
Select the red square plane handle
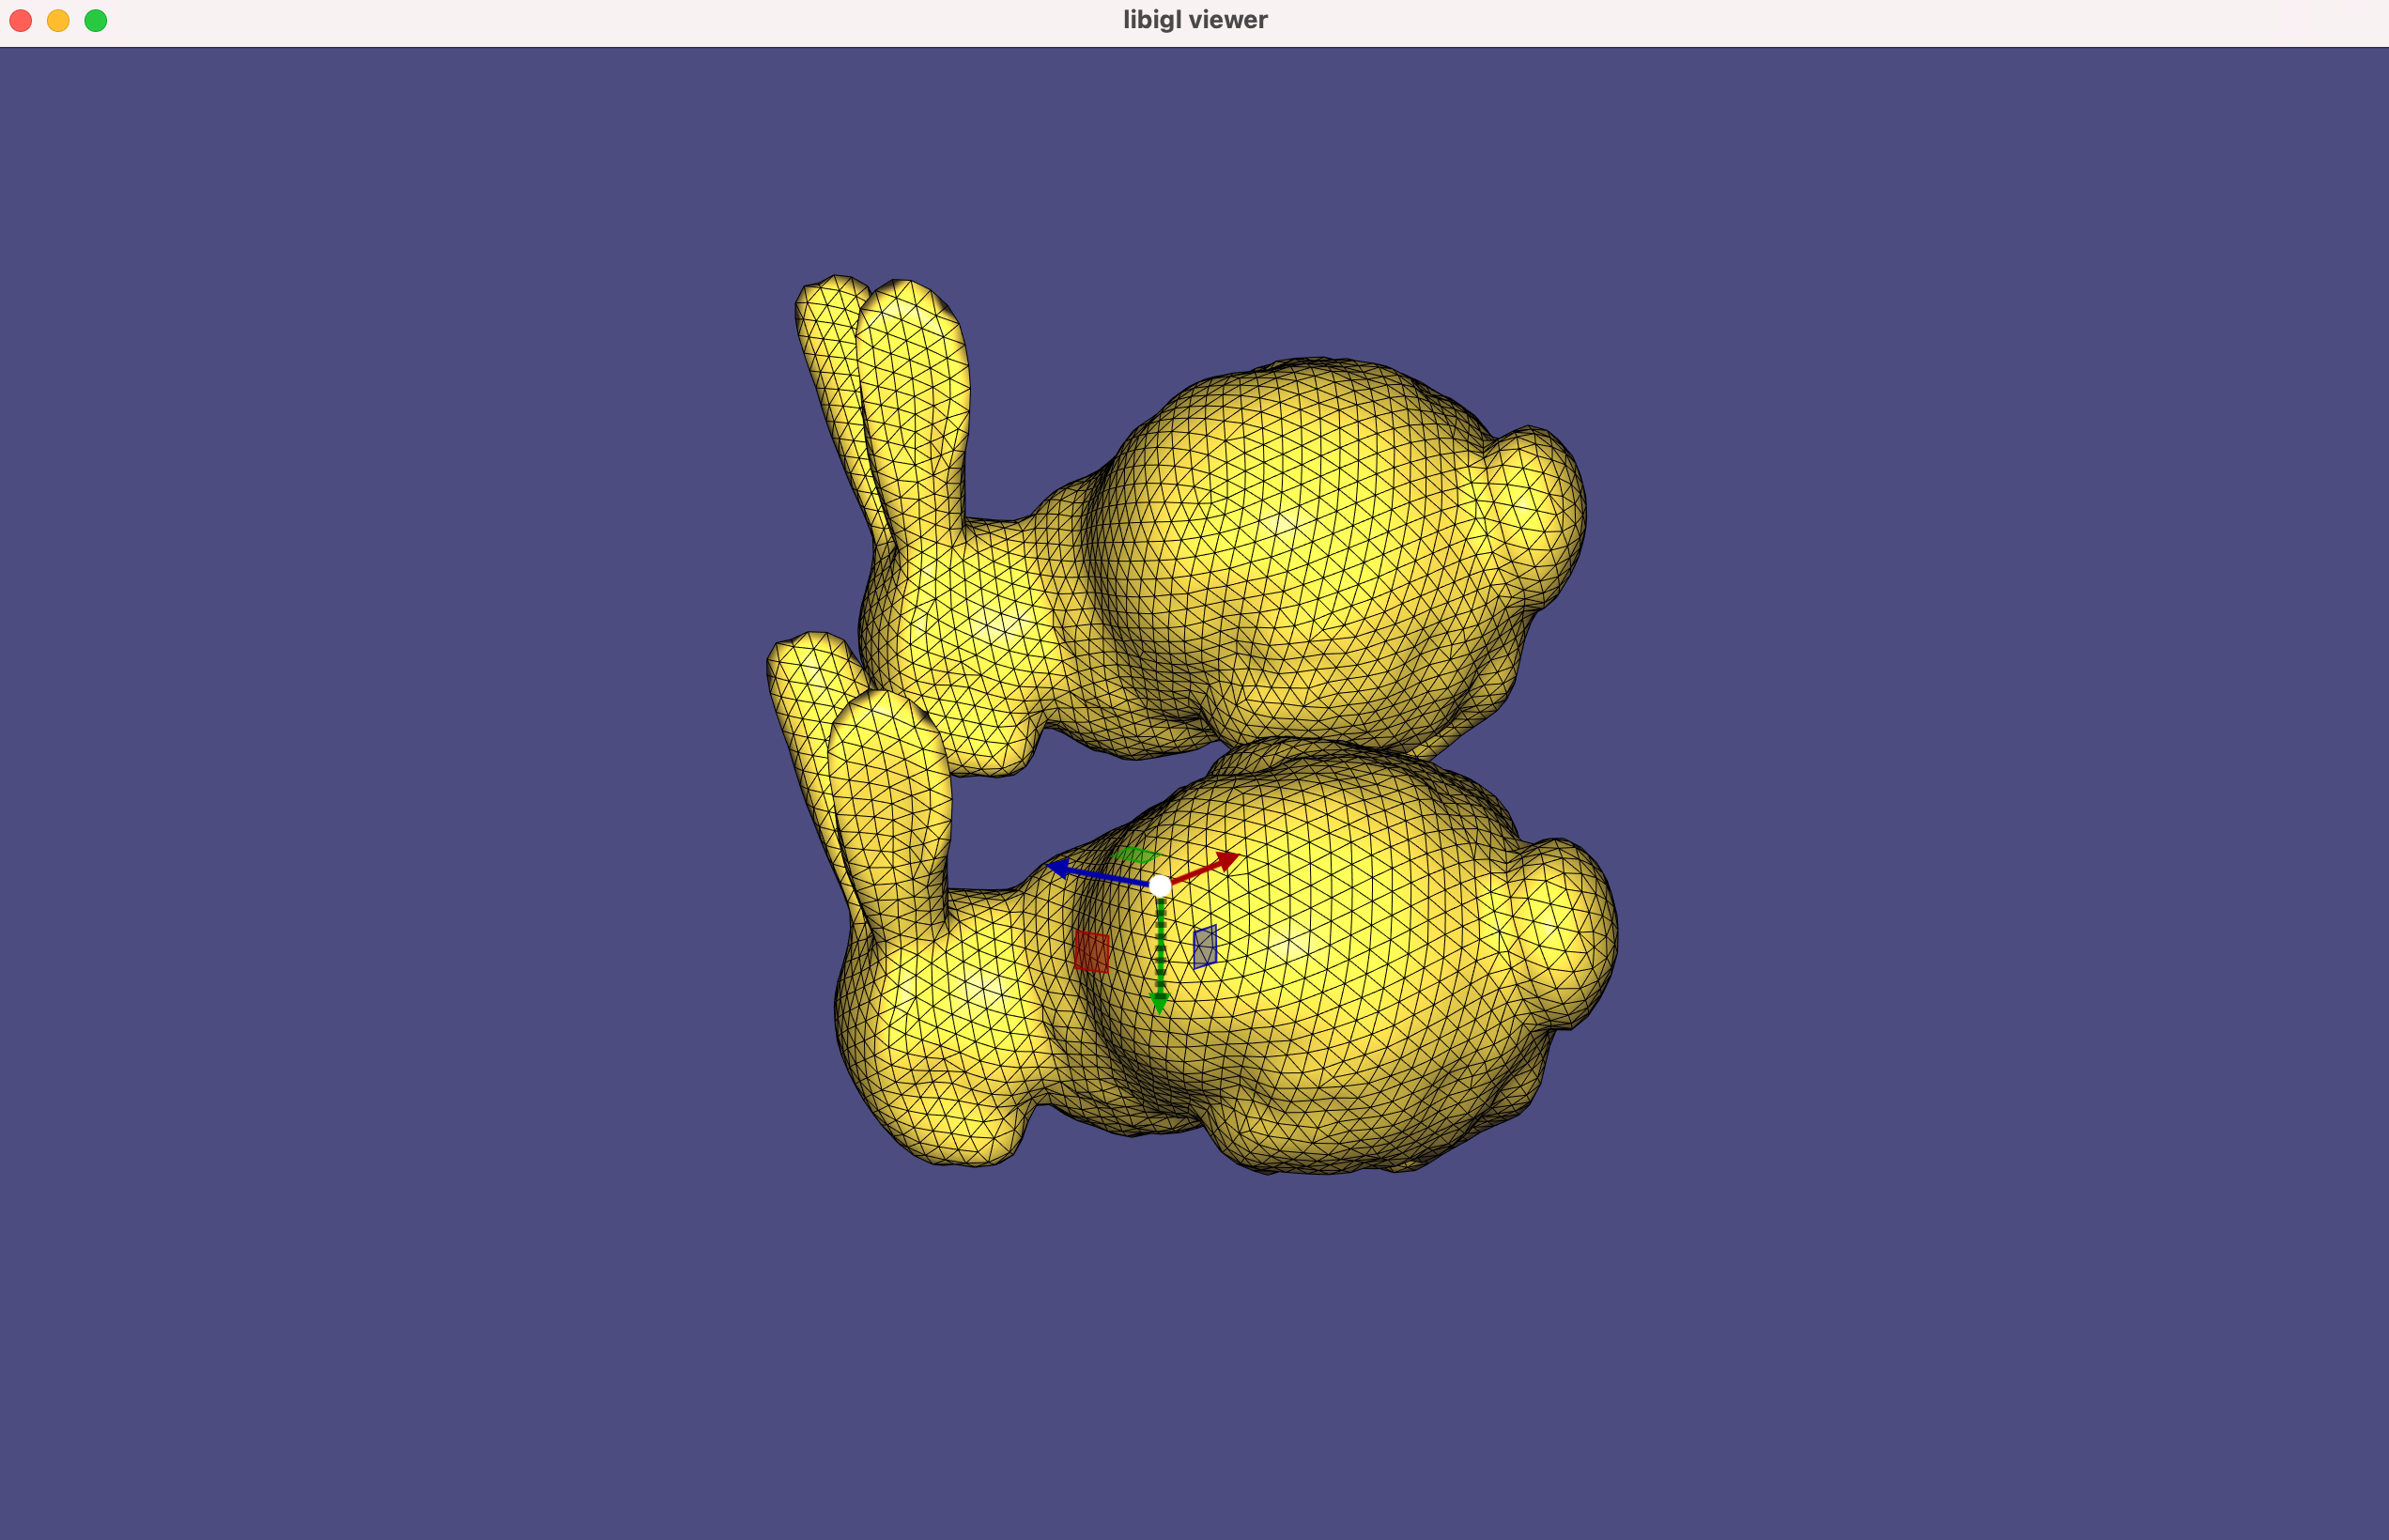1091,951
